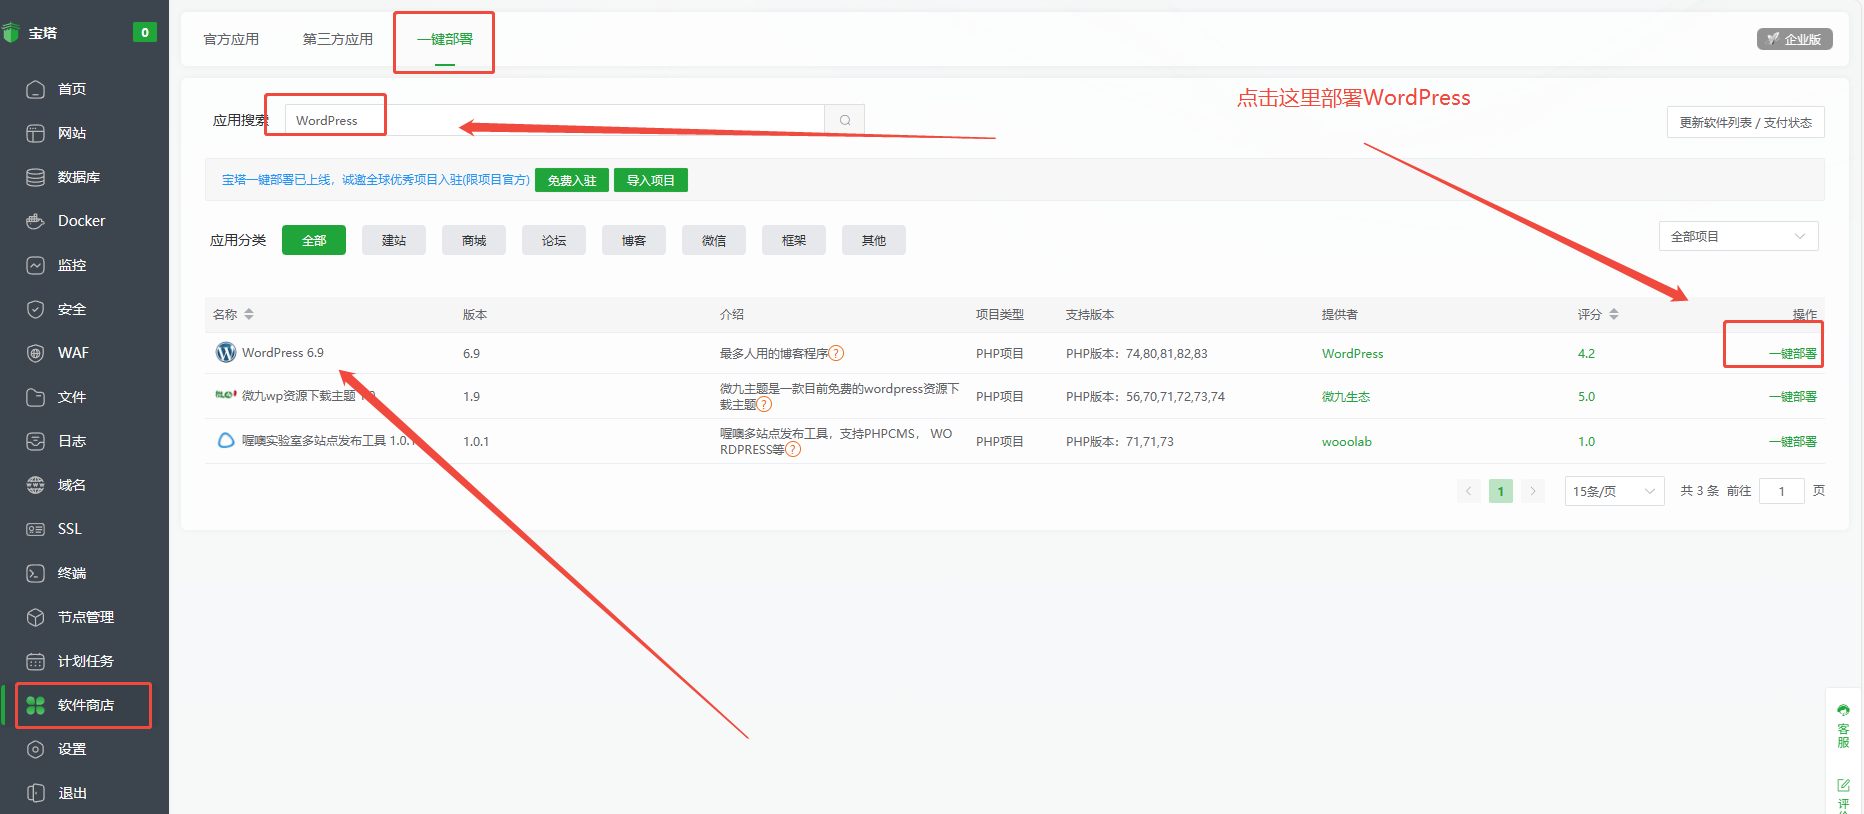Open the wooolab provider link
Screen dimensions: 1864x814
point(1347,441)
